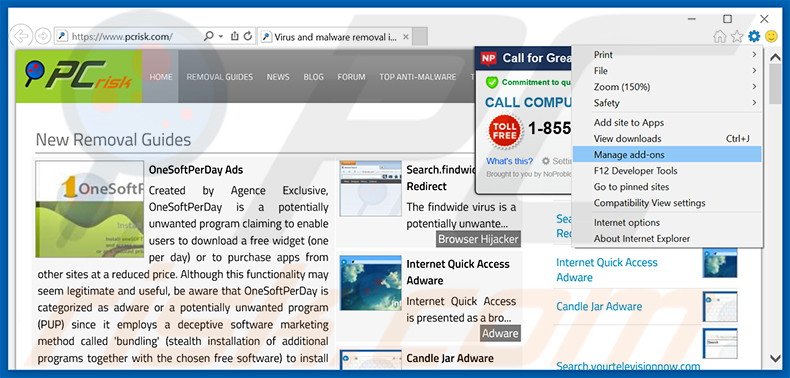Open the FORUM navigation item
The height and width of the screenshot is (378, 790).
351,77
